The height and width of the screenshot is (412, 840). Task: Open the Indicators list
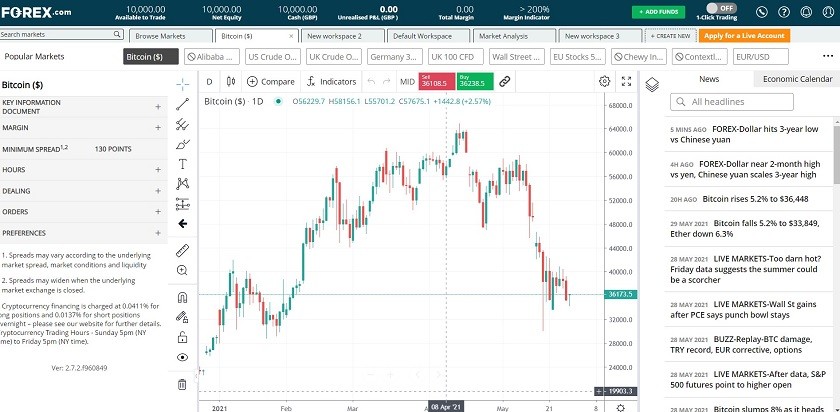[x=331, y=81]
